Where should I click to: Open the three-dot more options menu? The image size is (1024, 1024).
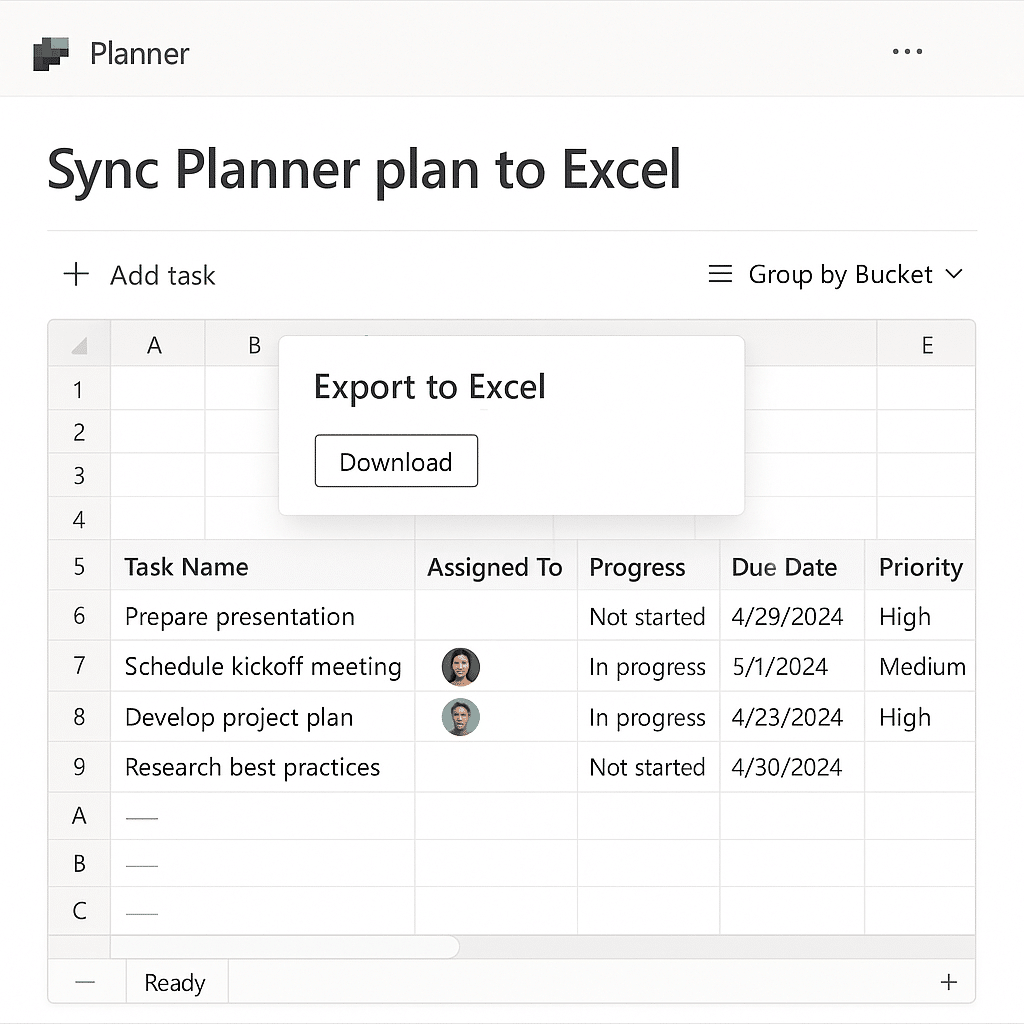(907, 51)
